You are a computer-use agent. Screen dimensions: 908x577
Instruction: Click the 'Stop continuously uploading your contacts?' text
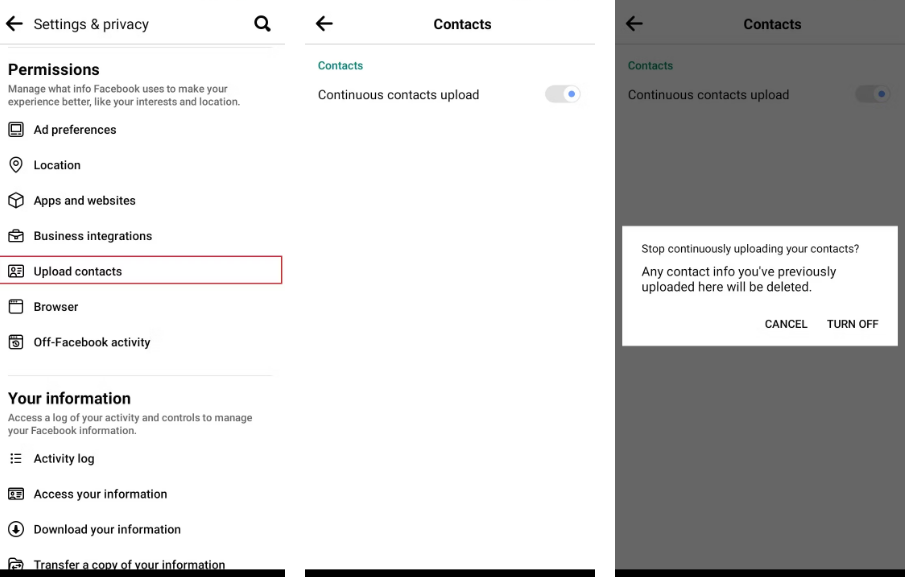tap(750, 249)
